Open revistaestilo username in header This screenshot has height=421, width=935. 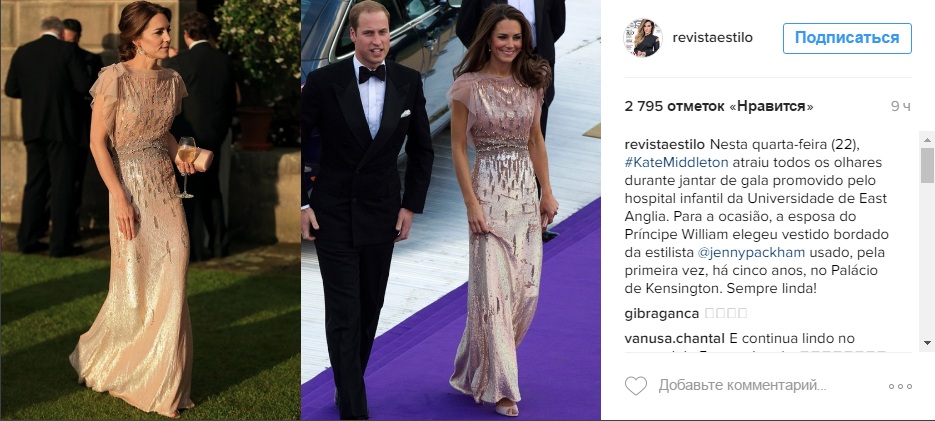713,38
